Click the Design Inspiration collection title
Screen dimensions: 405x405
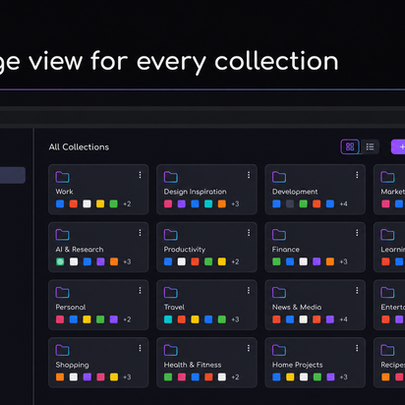(x=195, y=192)
